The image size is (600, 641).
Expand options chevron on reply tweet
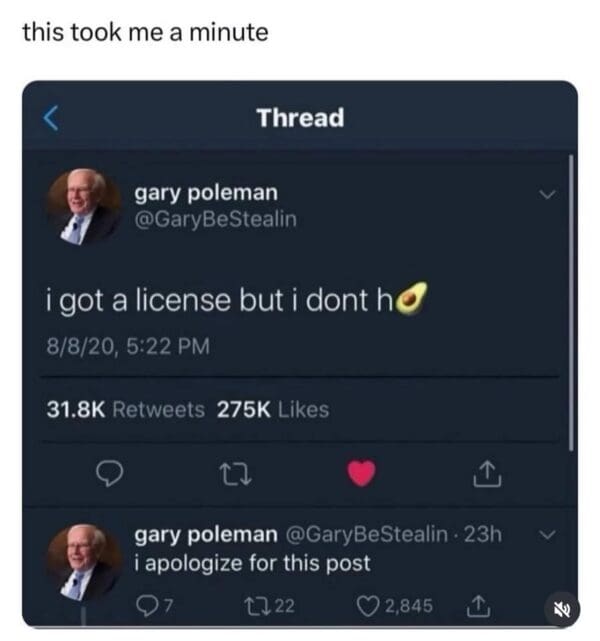(547, 534)
